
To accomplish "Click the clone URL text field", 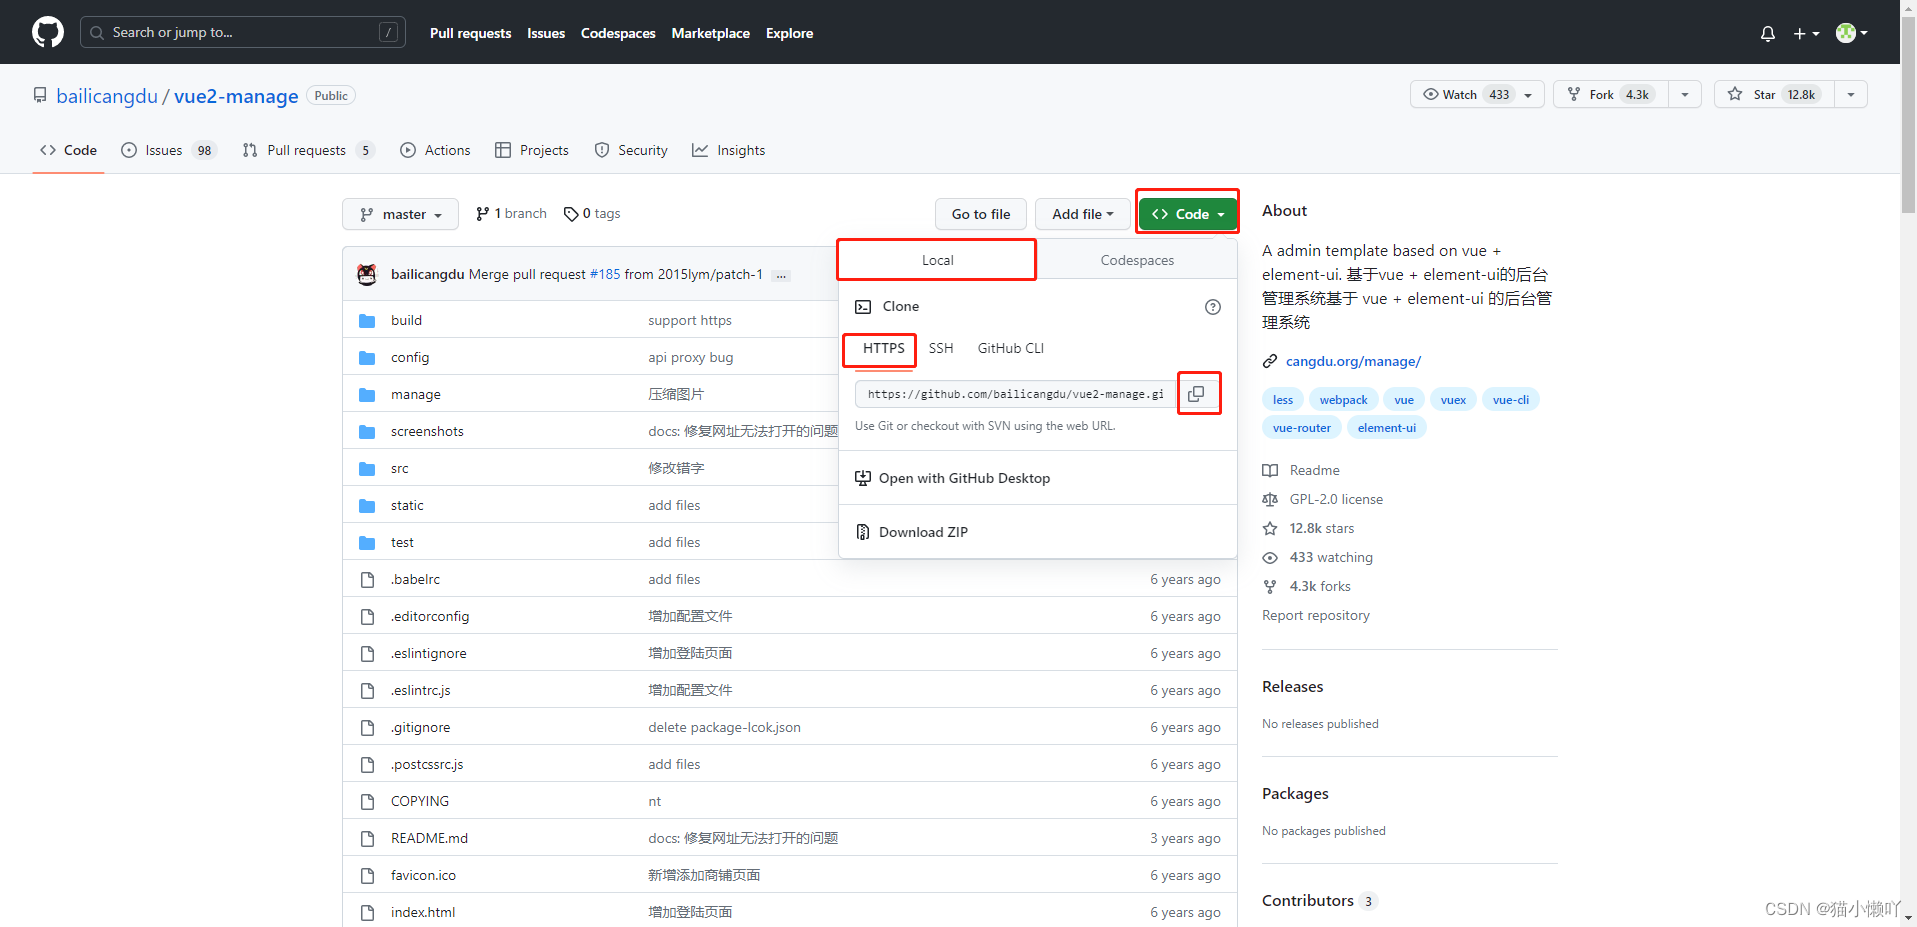I will pos(1014,394).
